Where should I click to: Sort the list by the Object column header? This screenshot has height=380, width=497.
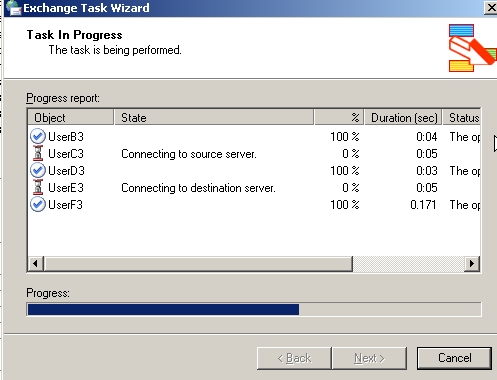pos(71,117)
